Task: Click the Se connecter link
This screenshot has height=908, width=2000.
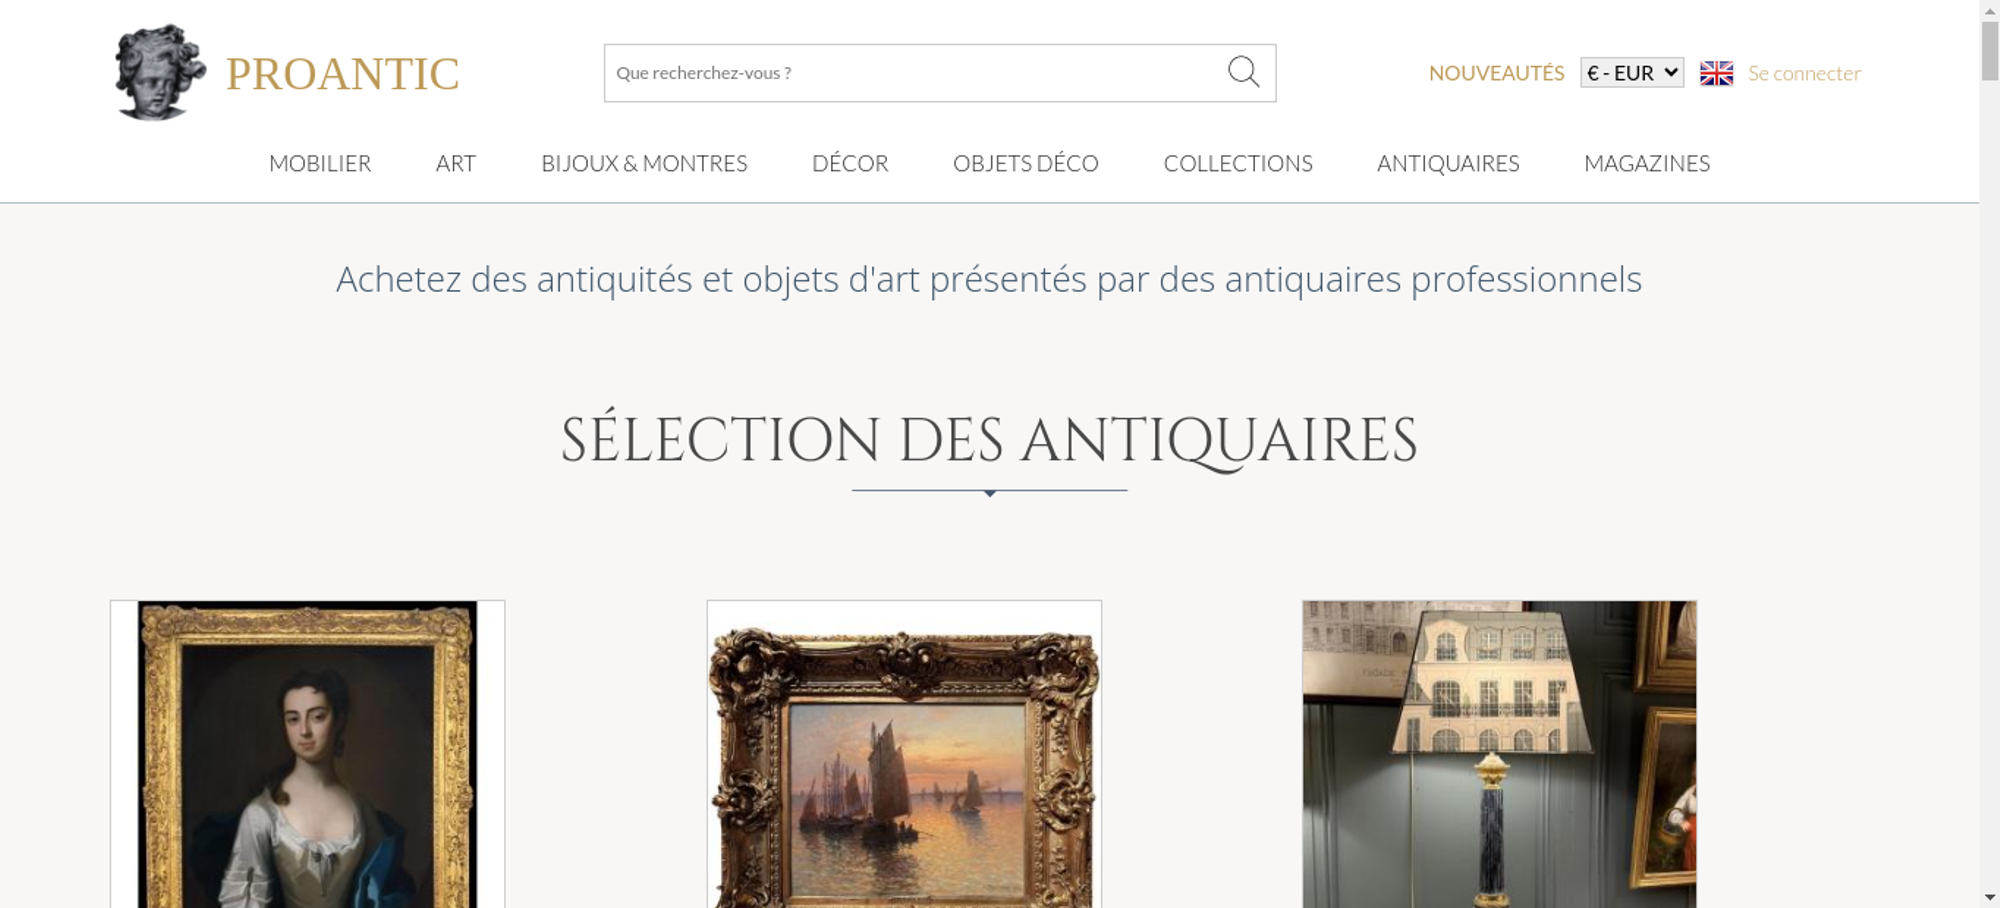Action: coord(1804,73)
